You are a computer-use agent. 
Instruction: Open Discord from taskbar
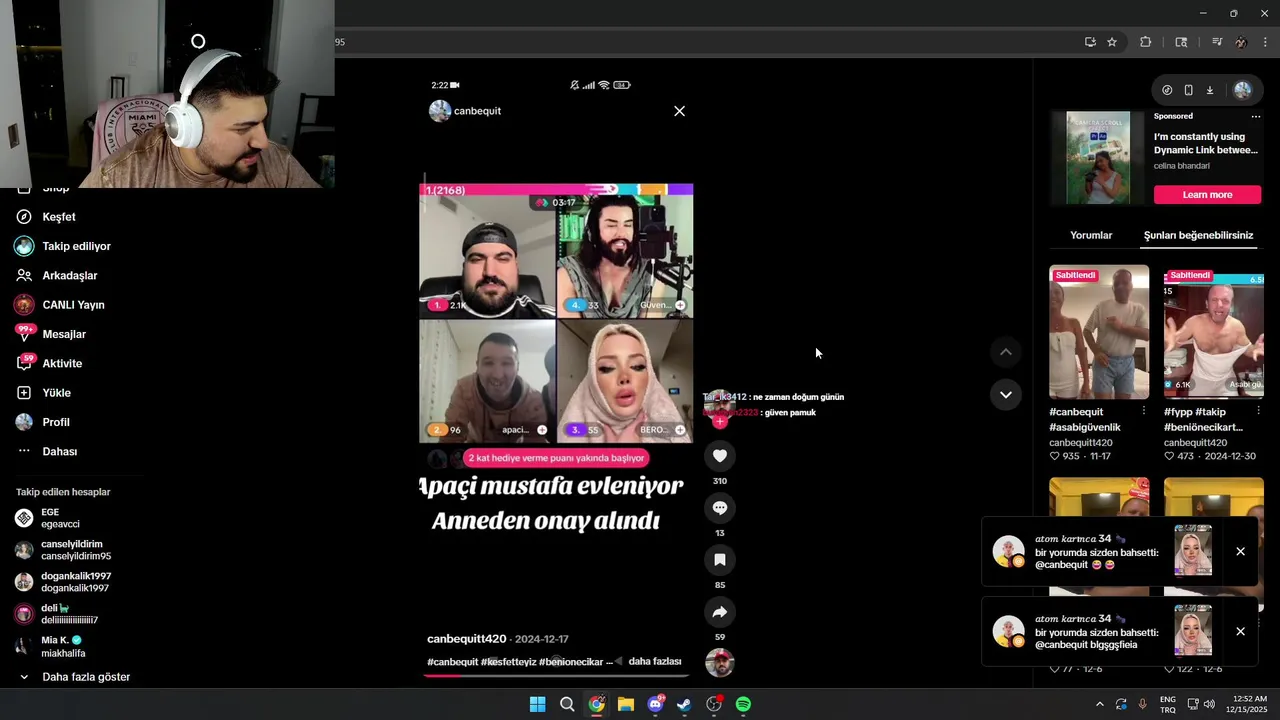coord(655,704)
